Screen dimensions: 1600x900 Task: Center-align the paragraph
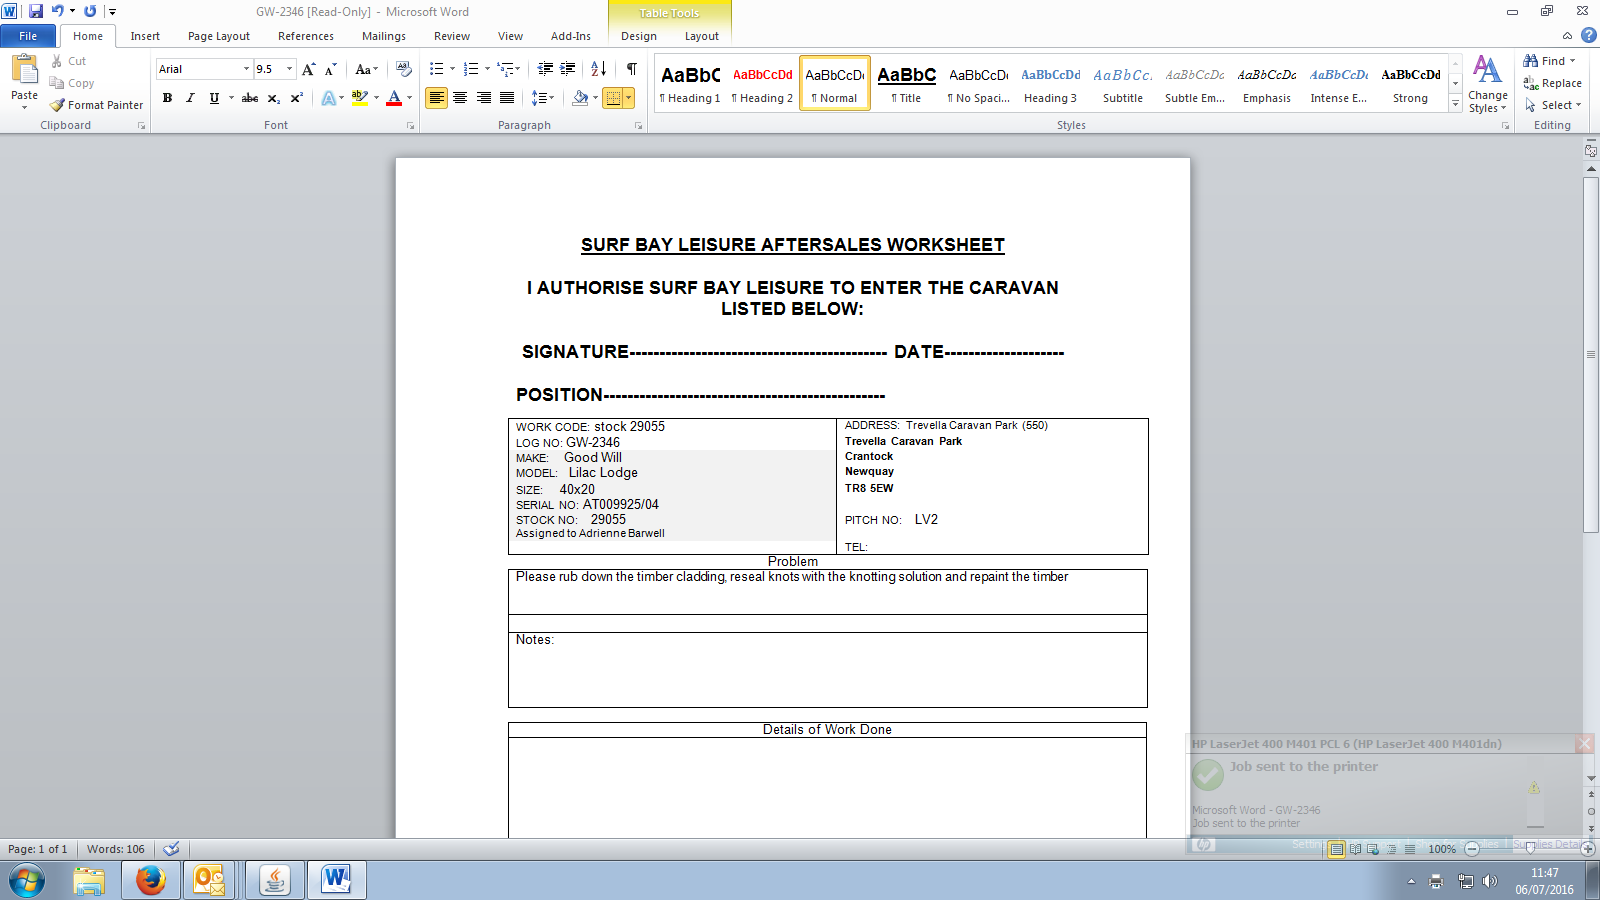click(x=460, y=98)
